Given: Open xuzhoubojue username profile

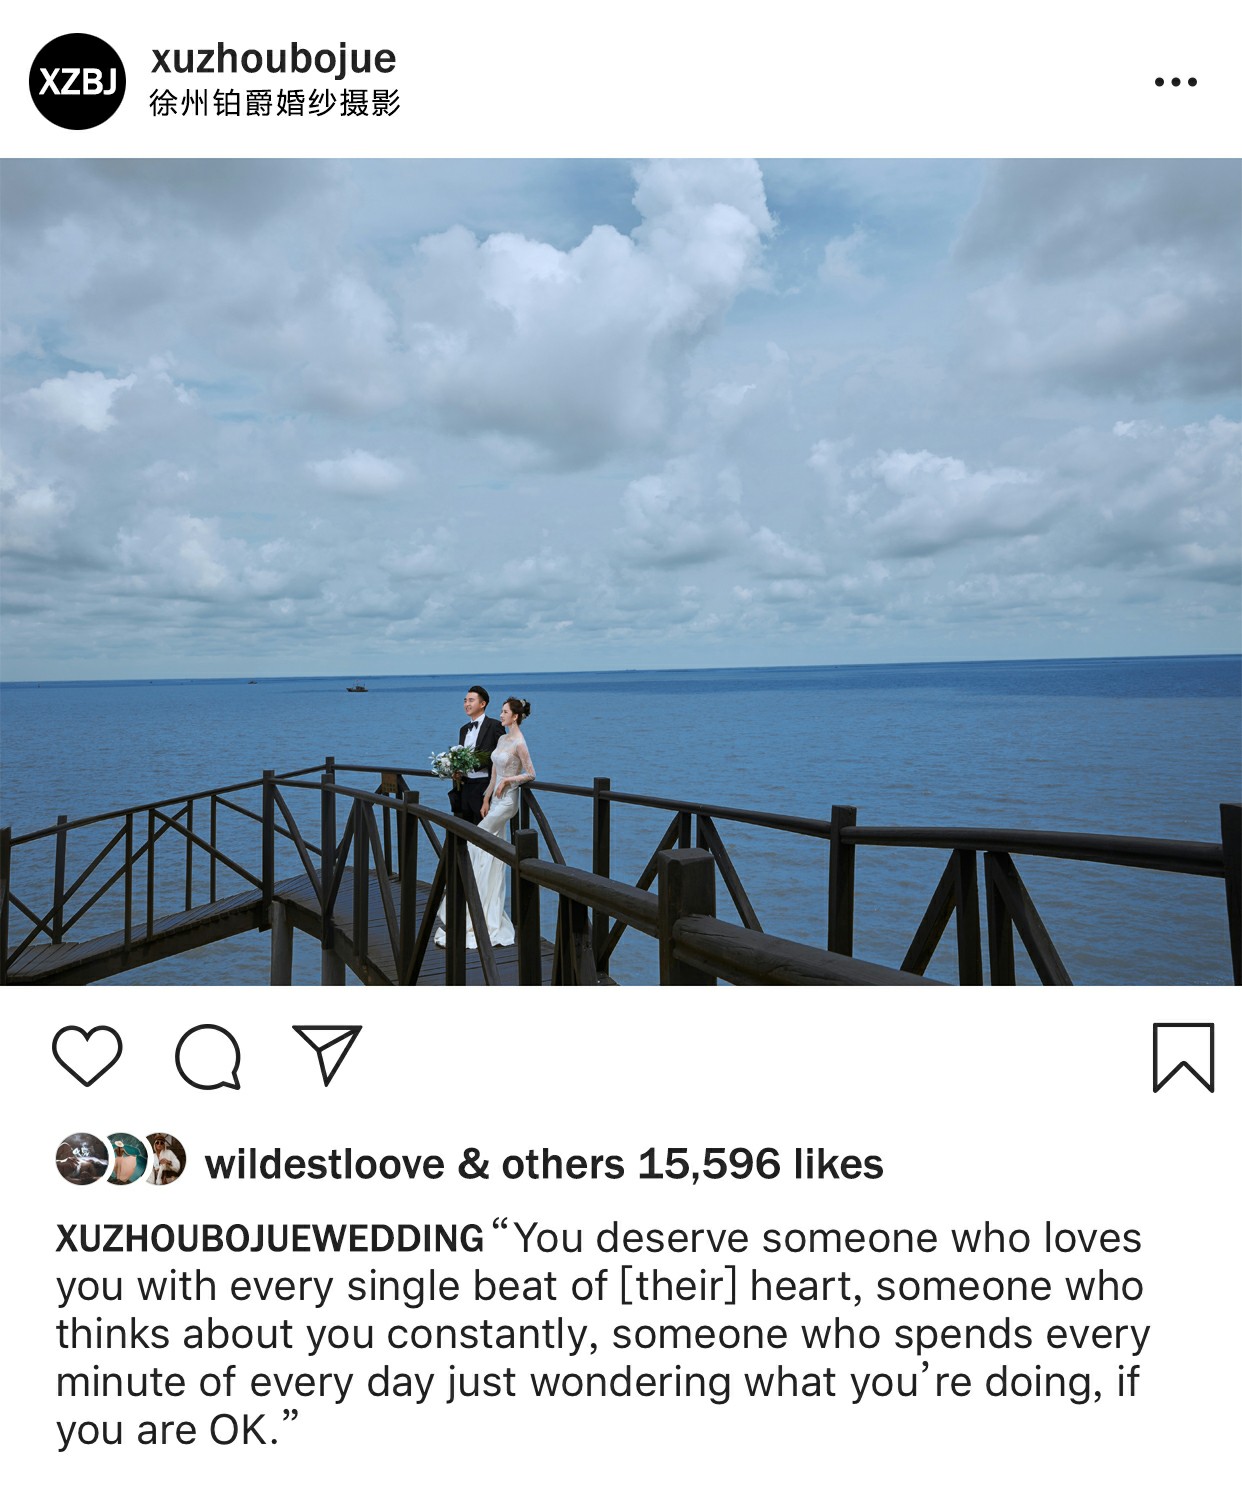Looking at the screenshot, I should 274,59.
